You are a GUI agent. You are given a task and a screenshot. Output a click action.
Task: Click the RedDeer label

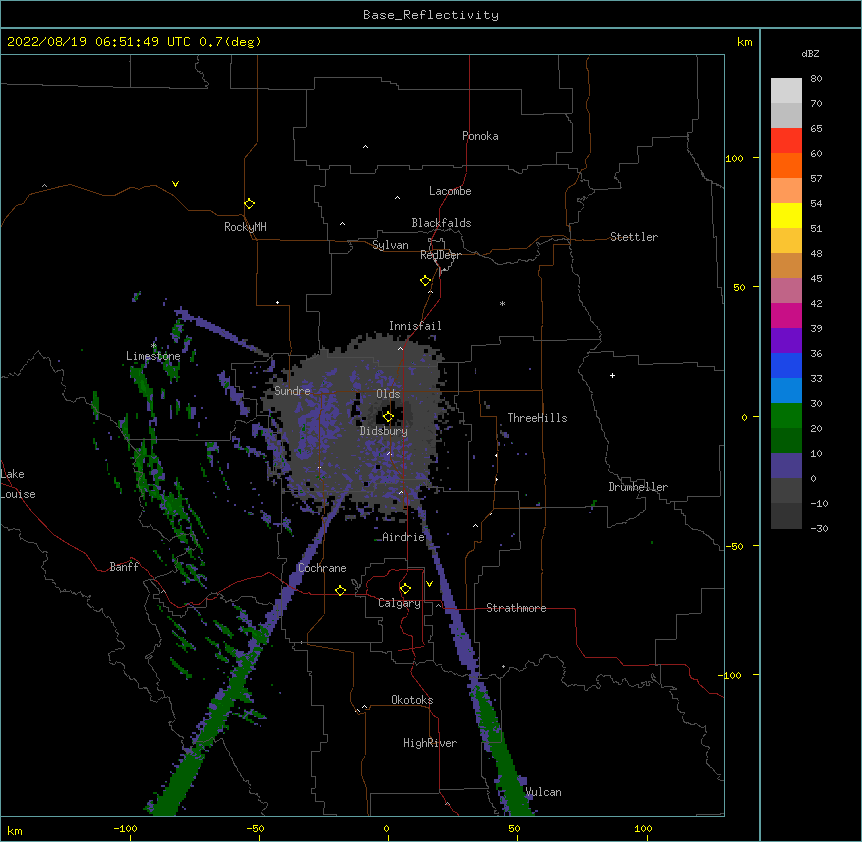440,255
